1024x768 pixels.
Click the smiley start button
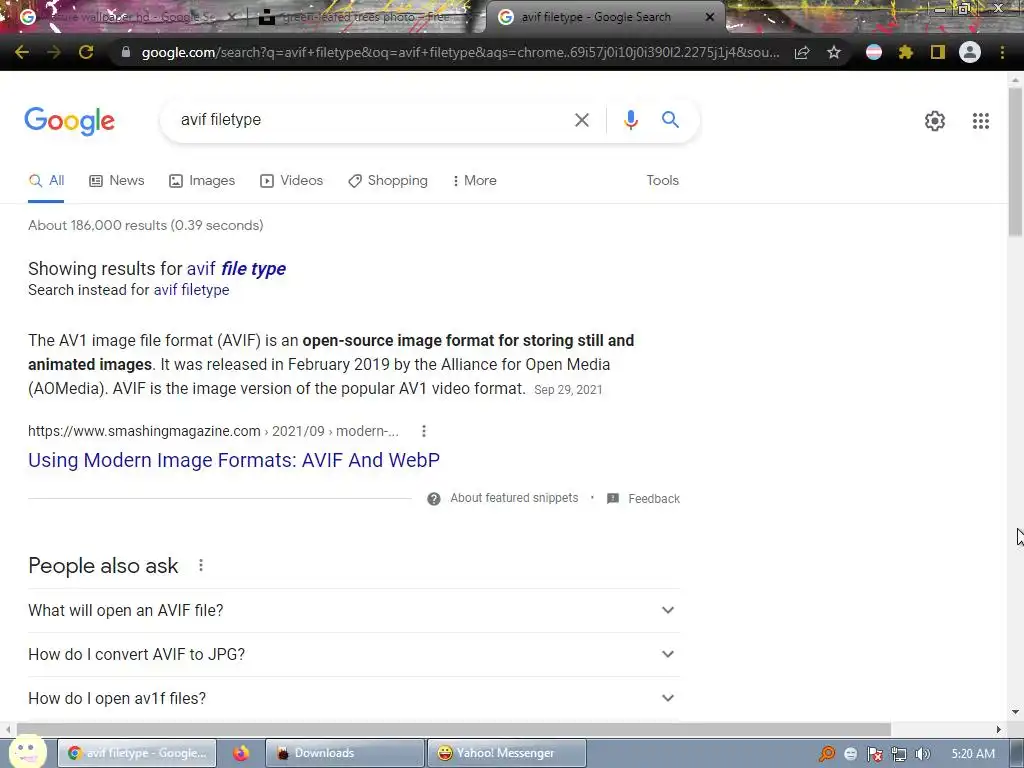click(27, 752)
